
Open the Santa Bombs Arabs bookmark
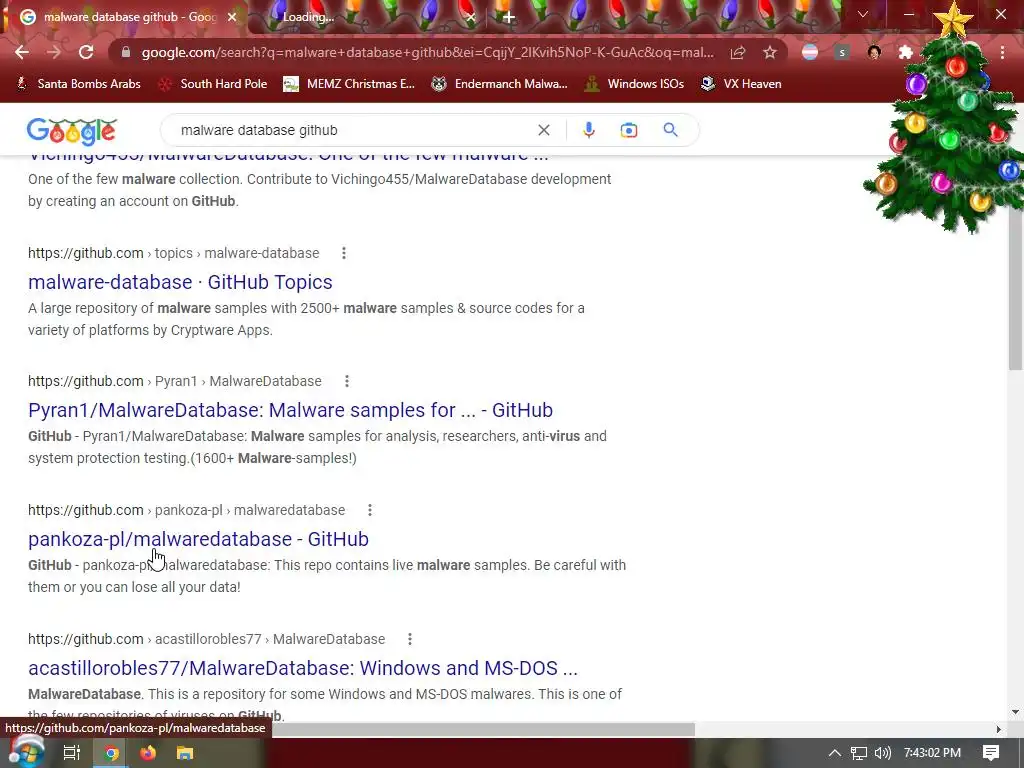(78, 84)
